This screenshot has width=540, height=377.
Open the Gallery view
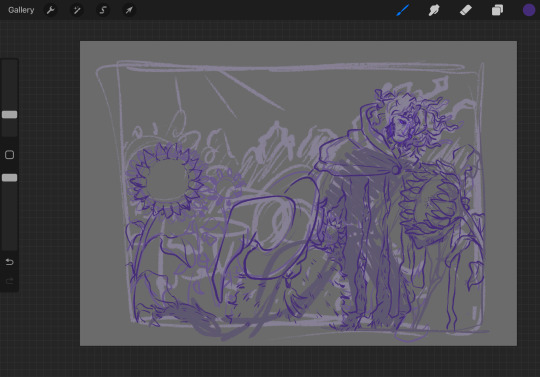point(21,10)
